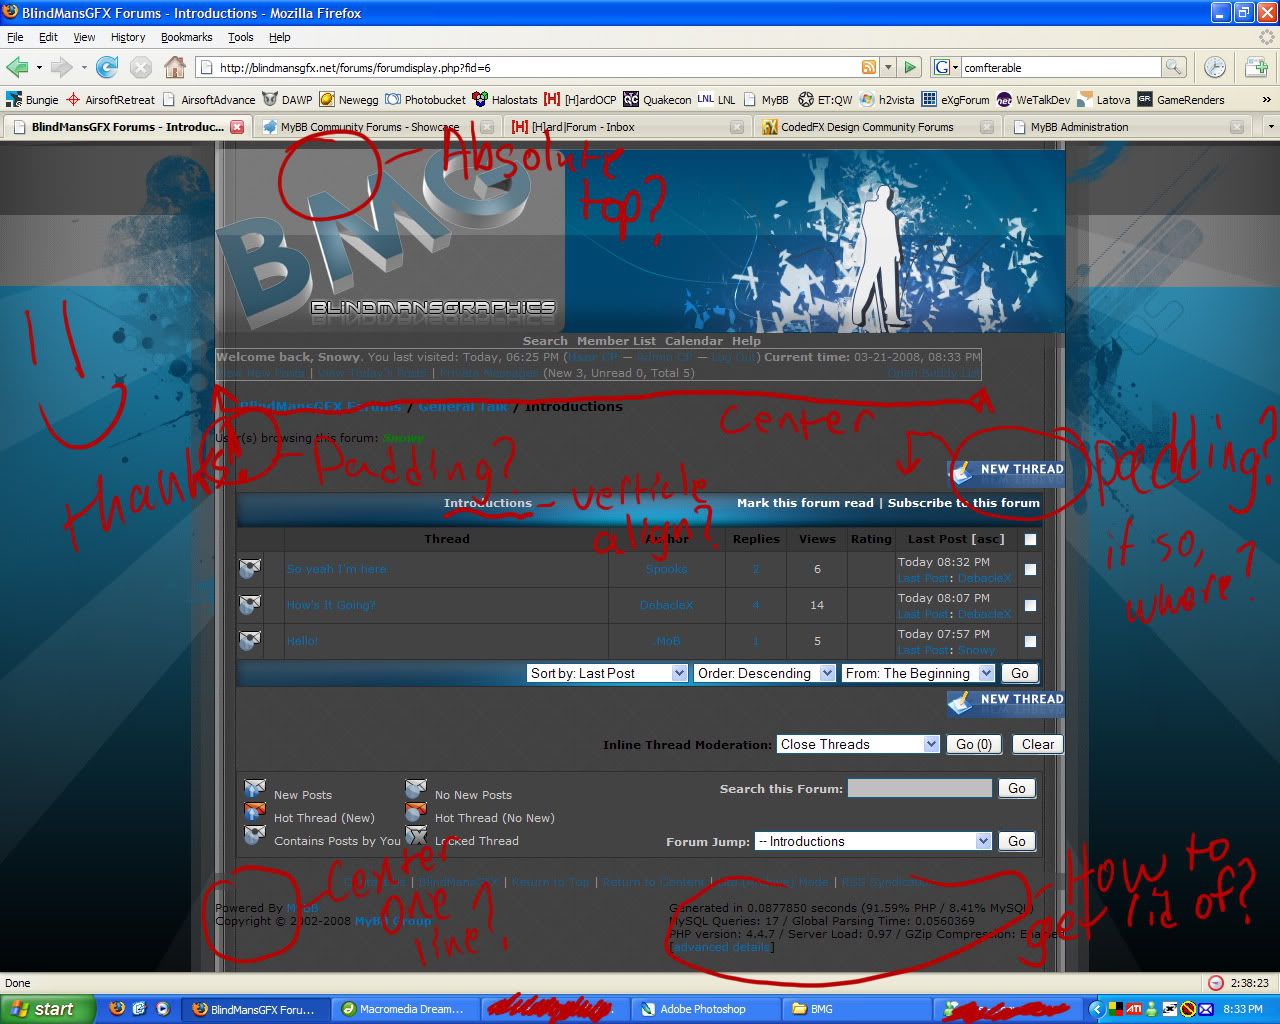Open the Forum Jump "Introductions" dropdown
Screen dimensions: 1280x1024
click(873, 841)
